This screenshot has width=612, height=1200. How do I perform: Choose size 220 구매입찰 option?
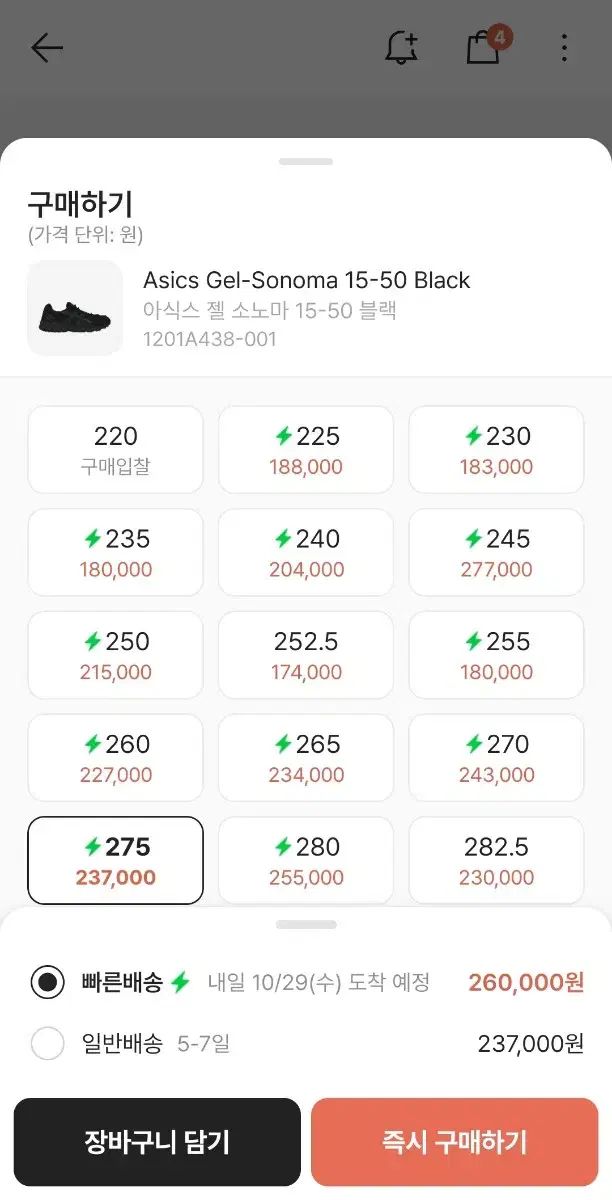(116, 450)
